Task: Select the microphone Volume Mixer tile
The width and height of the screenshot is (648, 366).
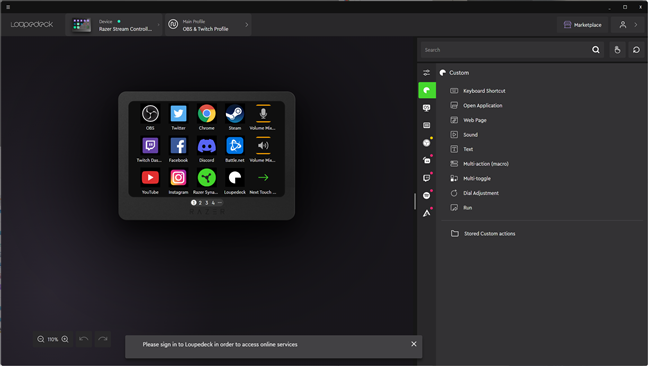Action: click(263, 117)
